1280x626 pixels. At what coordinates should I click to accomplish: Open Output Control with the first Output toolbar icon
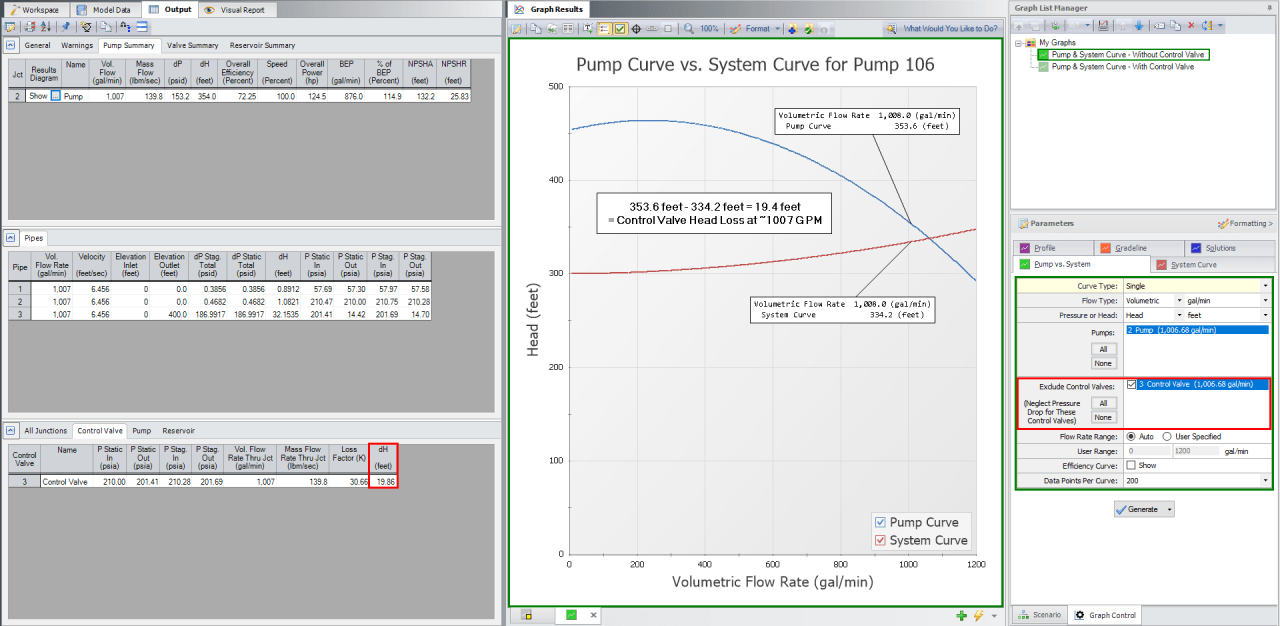point(10,28)
